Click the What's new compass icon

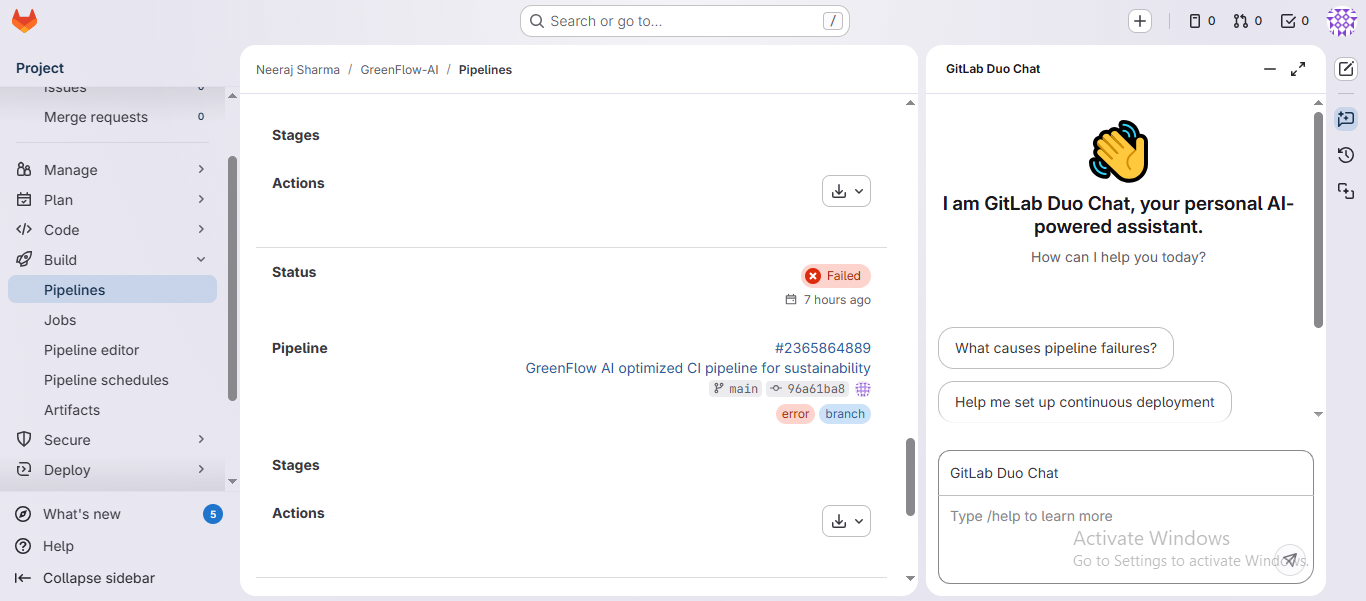coord(23,514)
